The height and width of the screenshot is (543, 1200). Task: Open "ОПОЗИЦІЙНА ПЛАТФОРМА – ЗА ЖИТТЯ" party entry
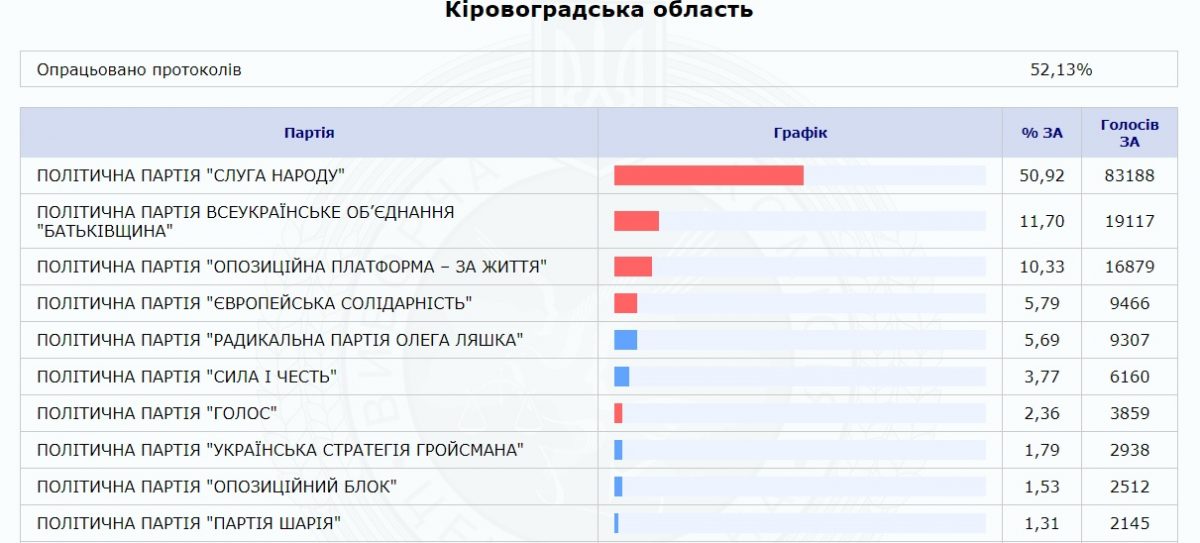pos(292,267)
